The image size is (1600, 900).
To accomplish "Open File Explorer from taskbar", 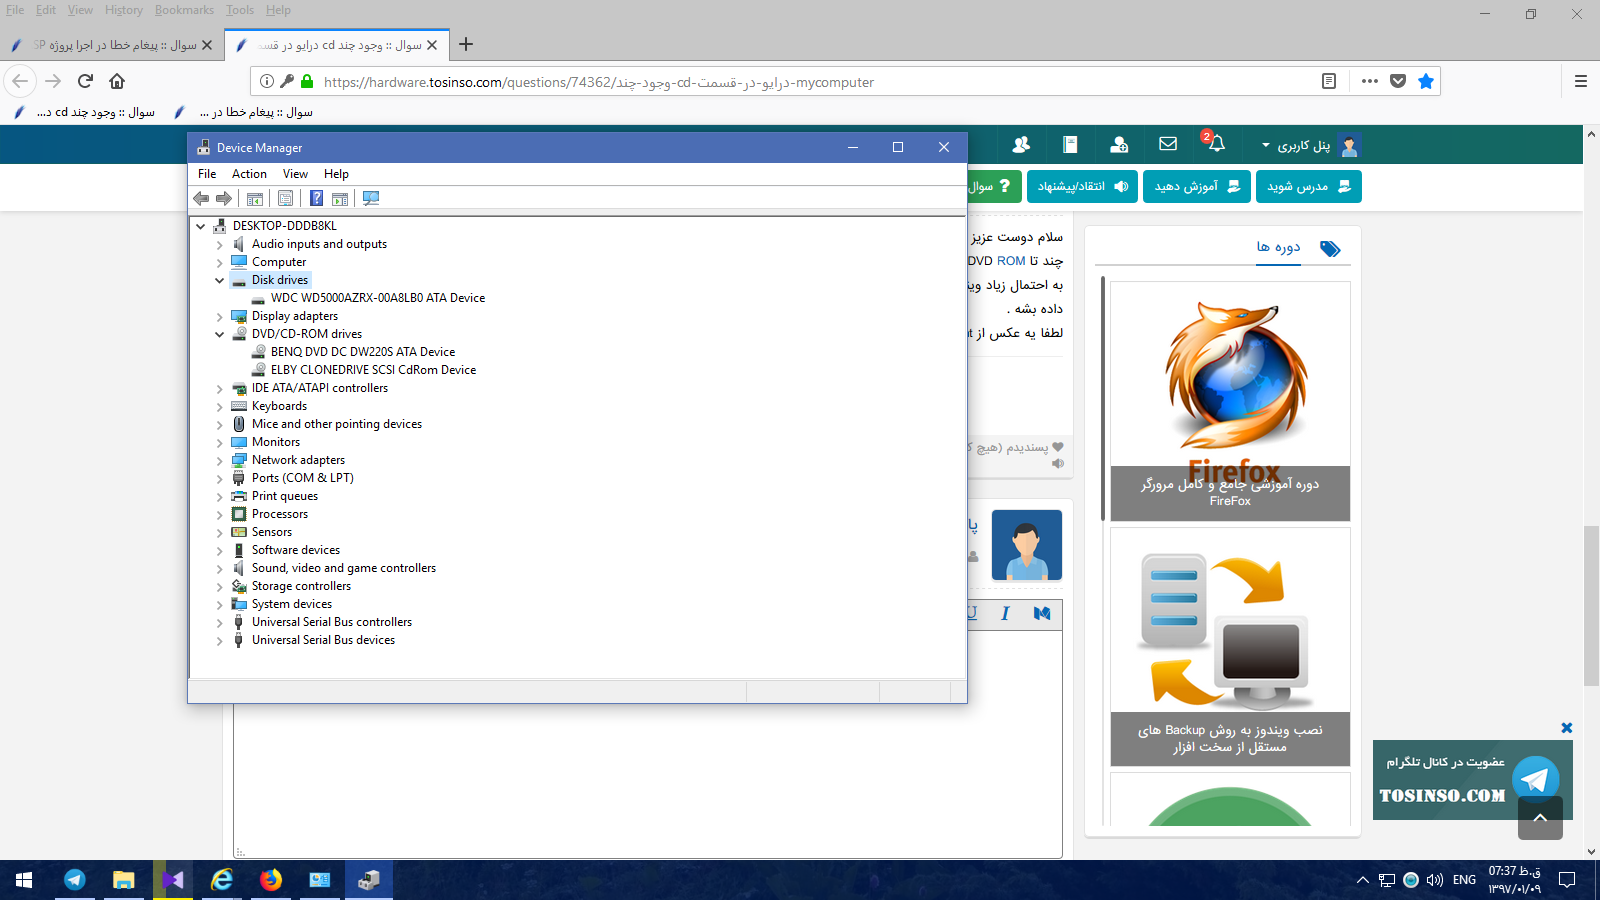I will (x=124, y=880).
